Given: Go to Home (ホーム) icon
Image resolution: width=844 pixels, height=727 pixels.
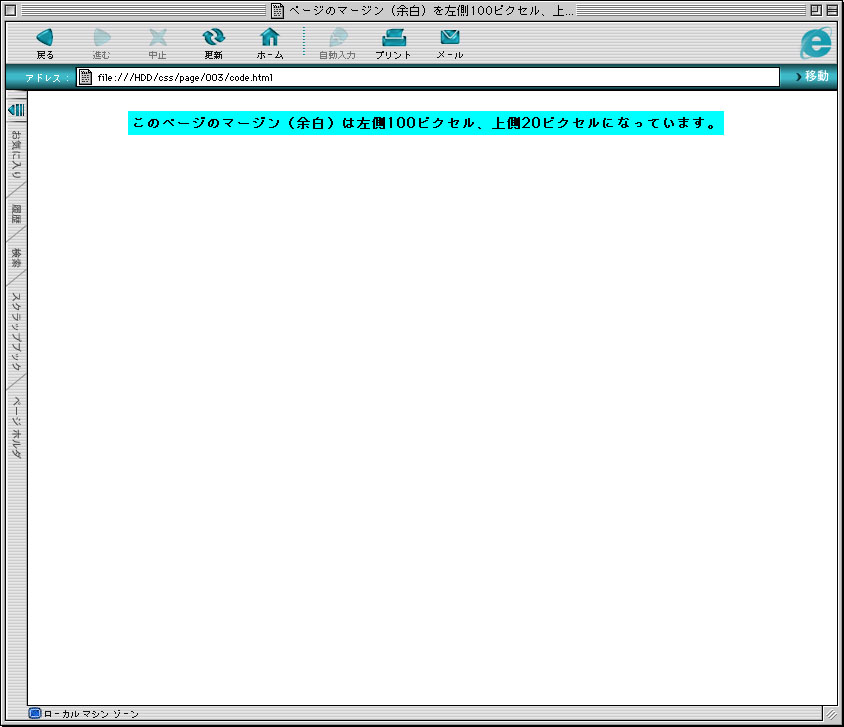Looking at the screenshot, I should pos(270,43).
